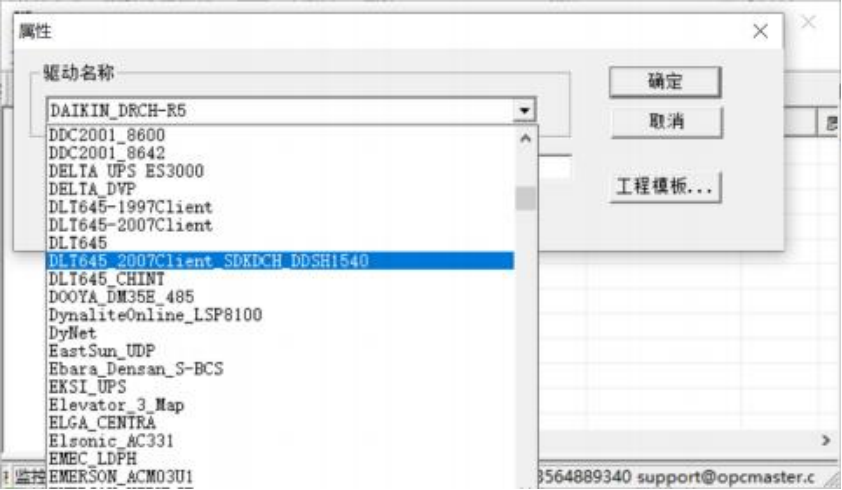
Task: Click the background window horizontal scroll right arrow
Action: tap(826, 441)
